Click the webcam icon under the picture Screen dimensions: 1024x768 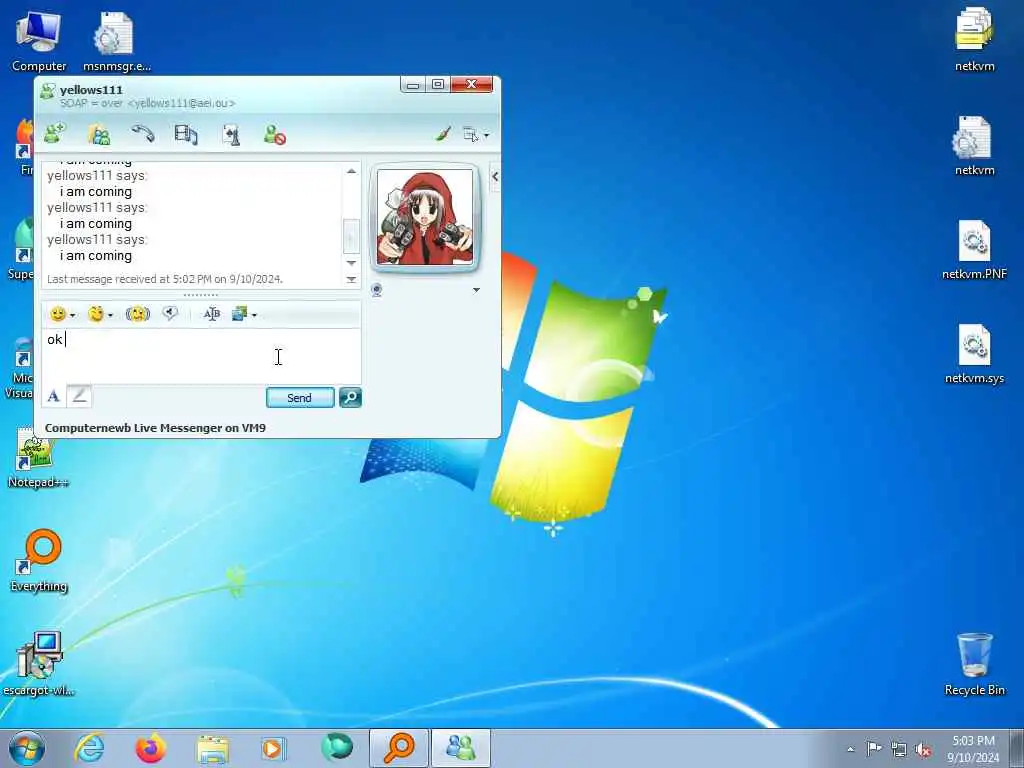377,290
